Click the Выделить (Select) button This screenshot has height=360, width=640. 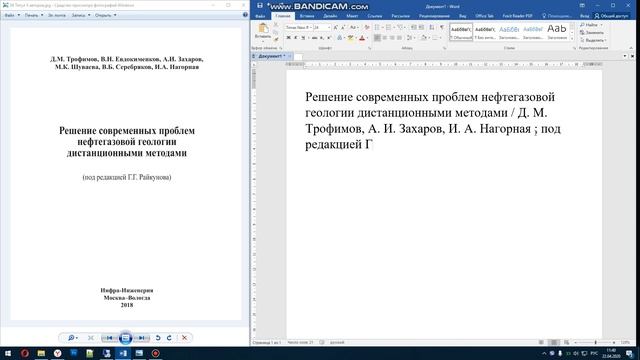[593, 40]
